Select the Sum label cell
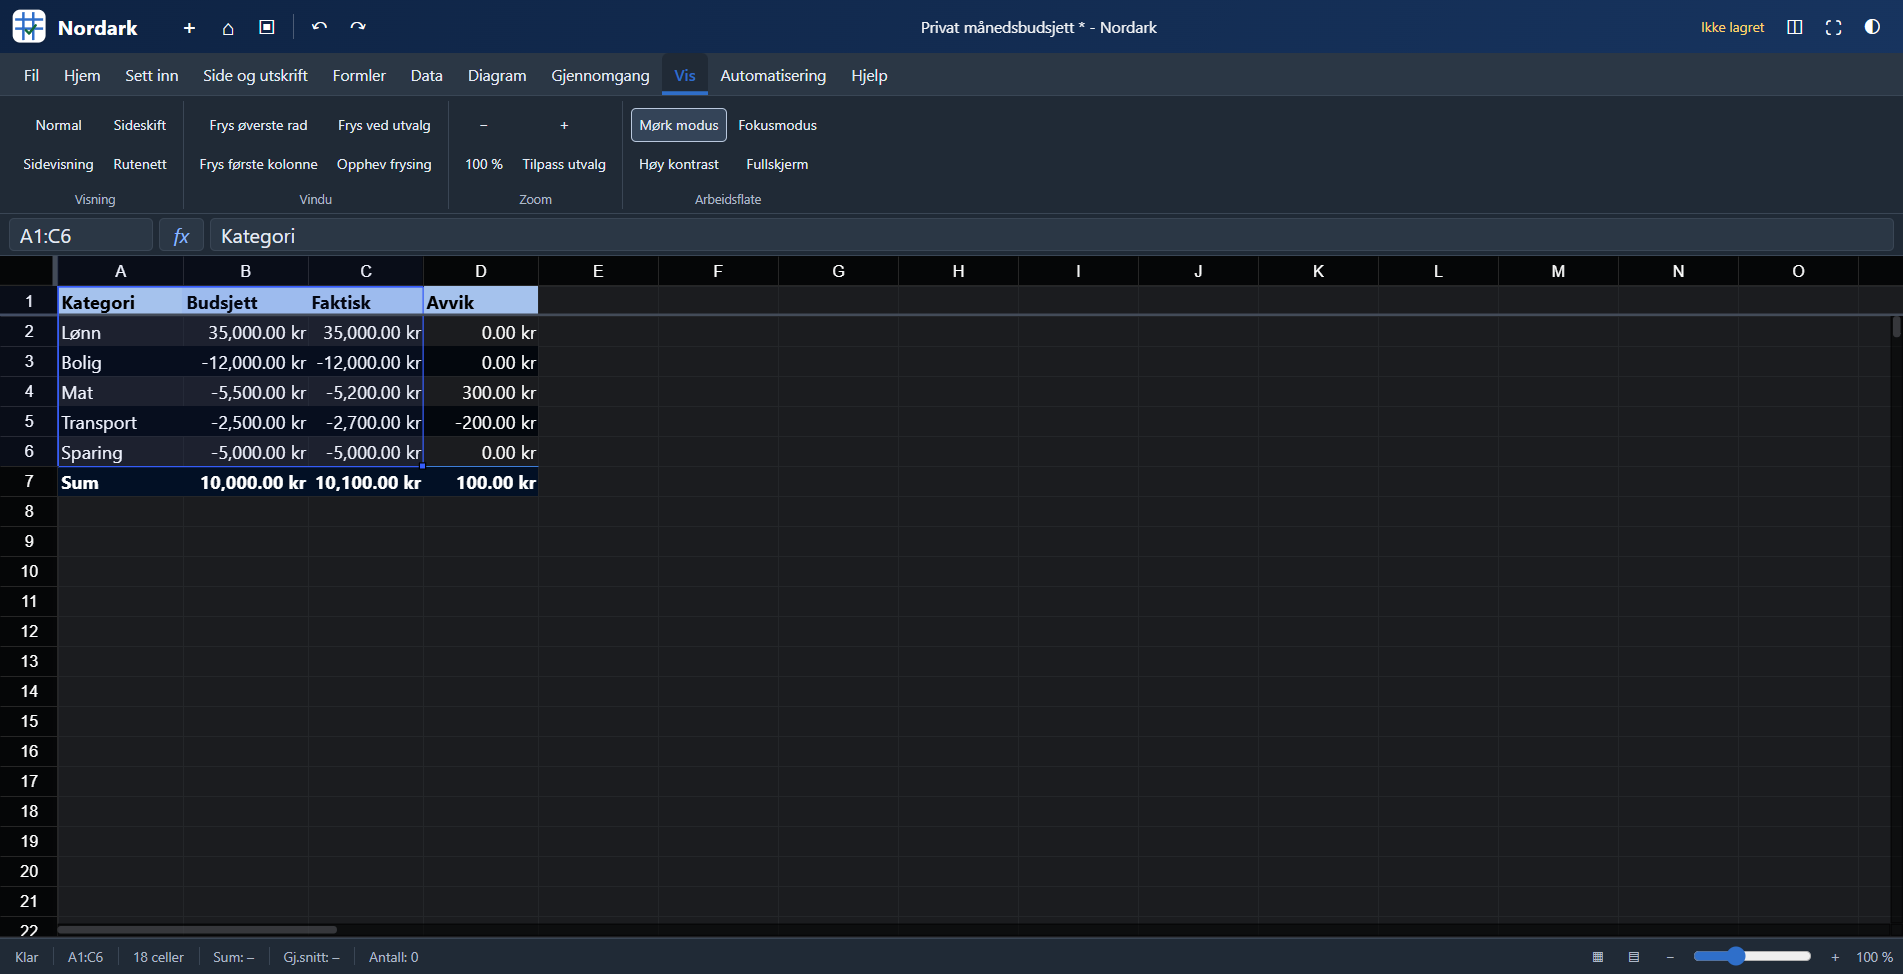Screen dimensions: 1903x974 pos(121,482)
